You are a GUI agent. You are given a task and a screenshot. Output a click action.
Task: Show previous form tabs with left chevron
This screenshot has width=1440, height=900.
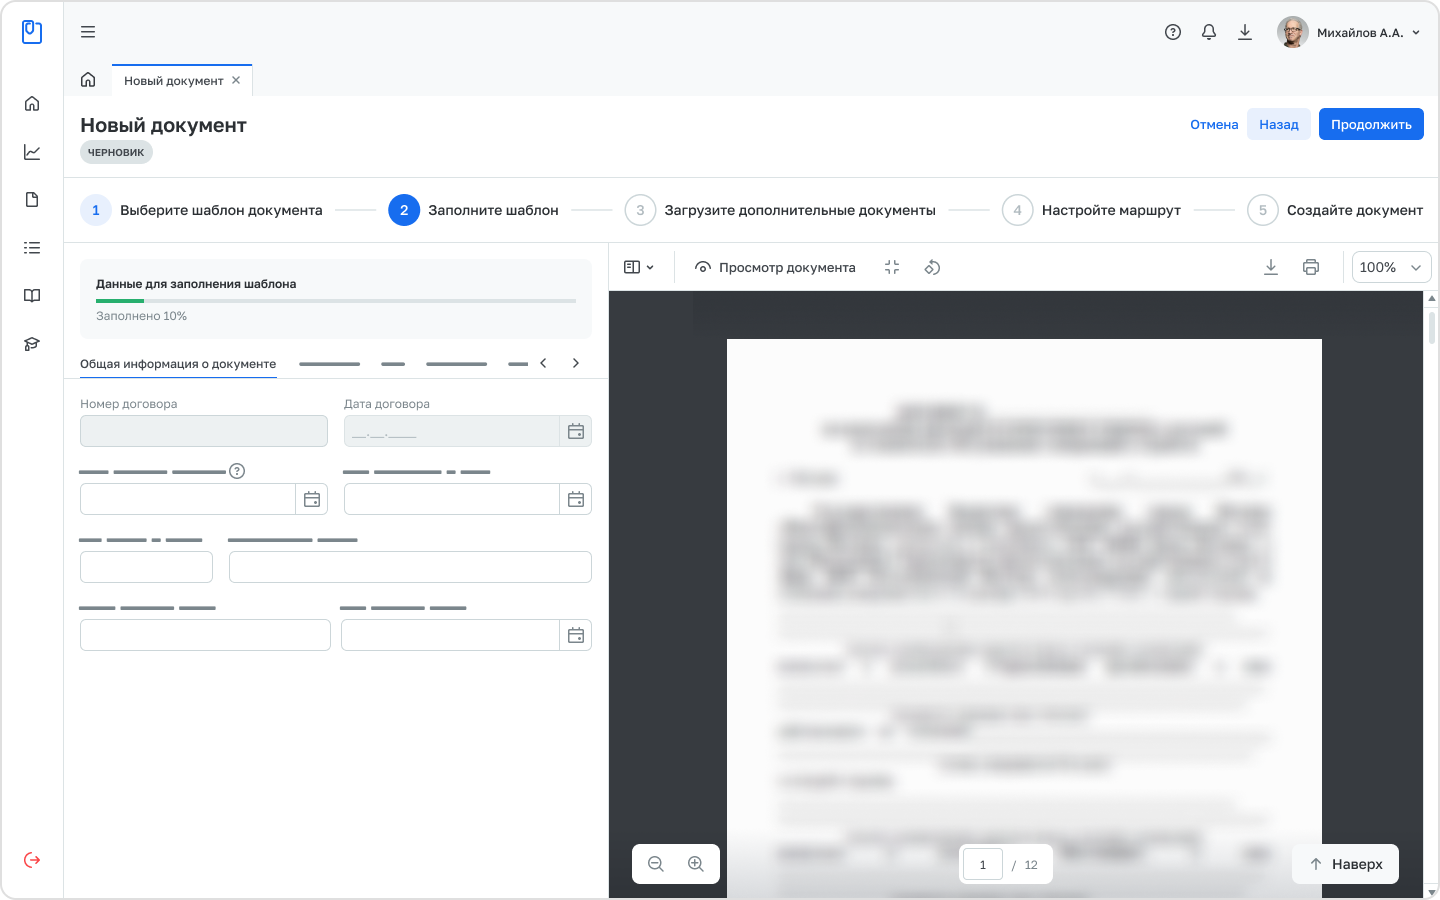coord(543,363)
